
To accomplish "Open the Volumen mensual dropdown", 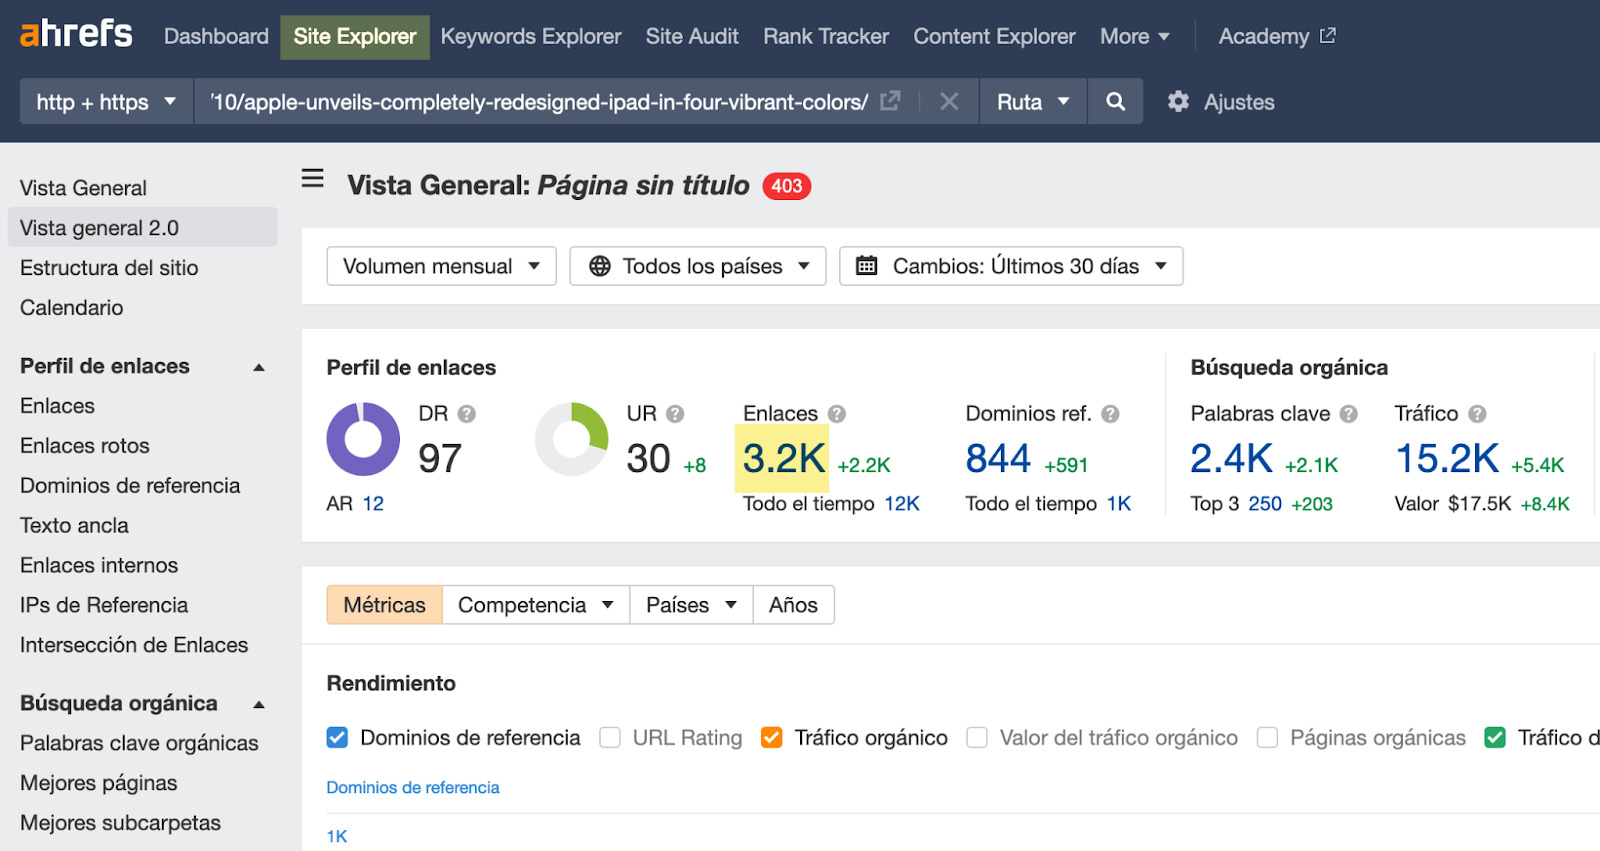I will (441, 266).
